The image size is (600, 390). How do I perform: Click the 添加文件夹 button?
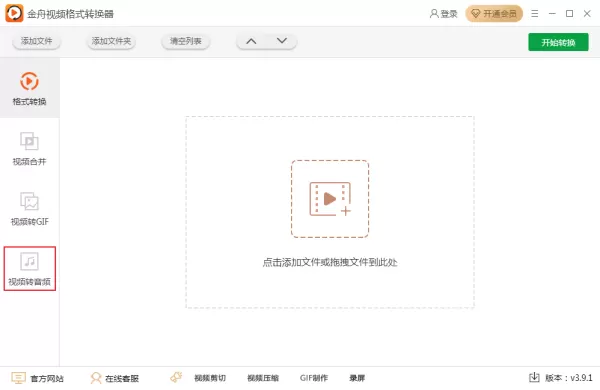[x=111, y=41]
